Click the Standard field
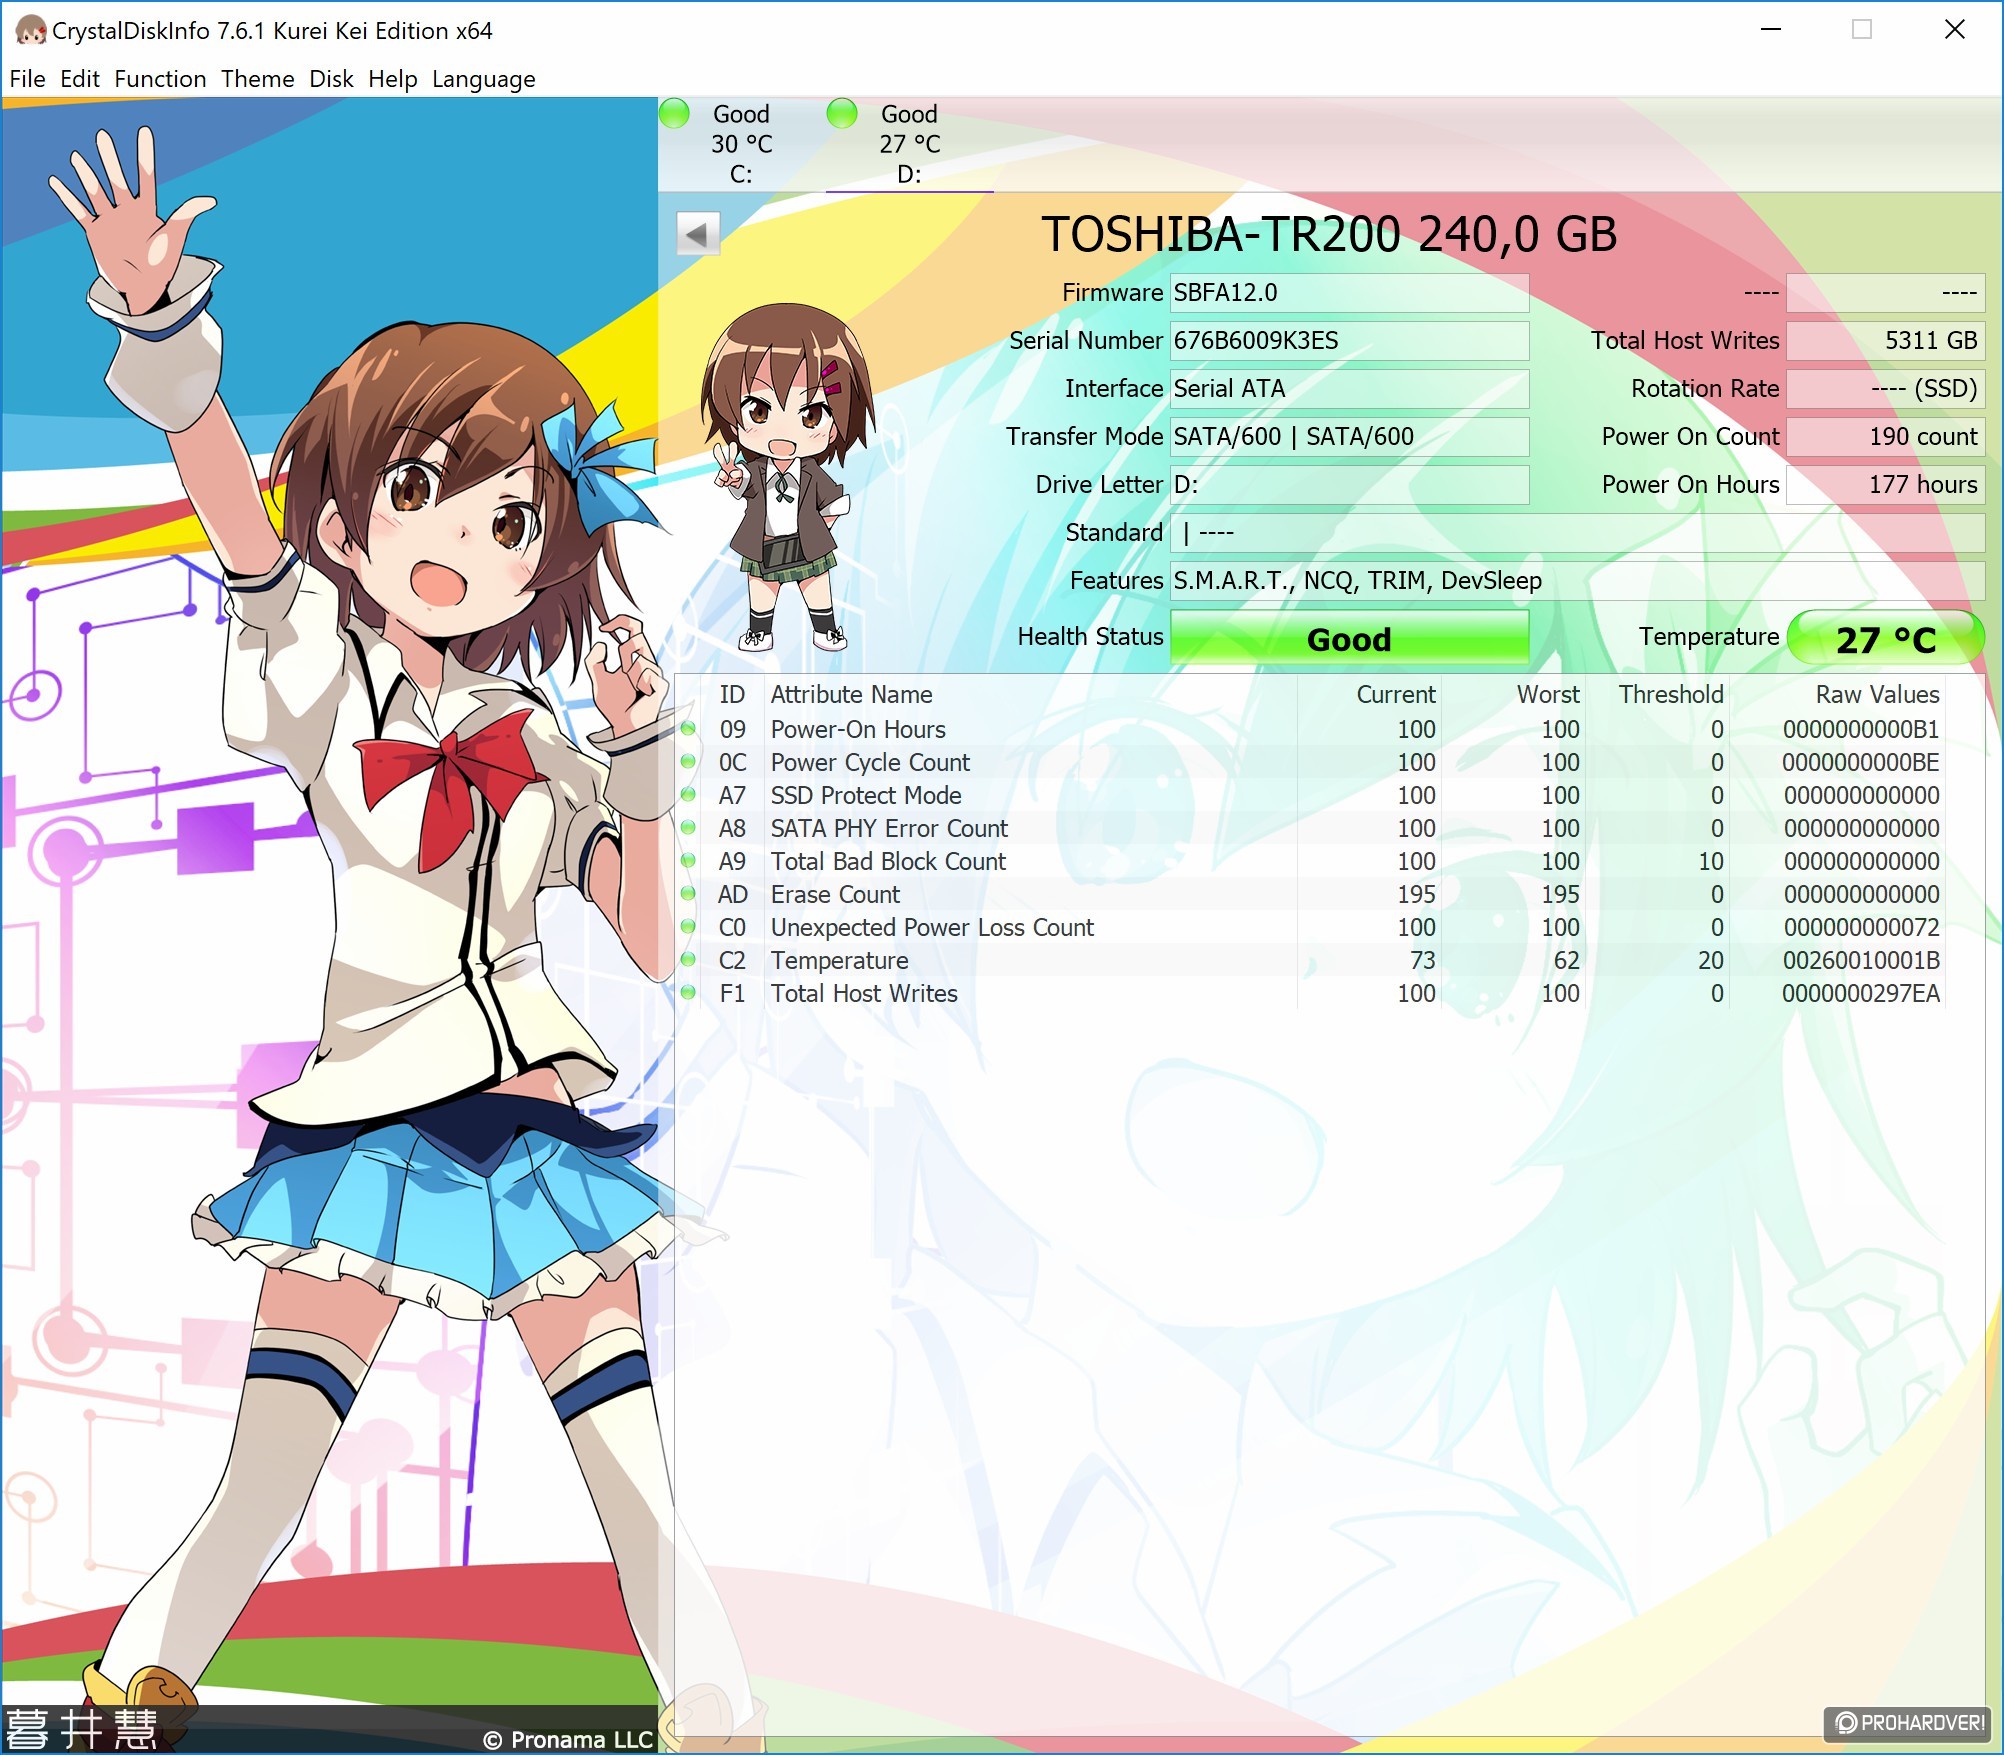The height and width of the screenshot is (1755, 2004). (x=1578, y=533)
